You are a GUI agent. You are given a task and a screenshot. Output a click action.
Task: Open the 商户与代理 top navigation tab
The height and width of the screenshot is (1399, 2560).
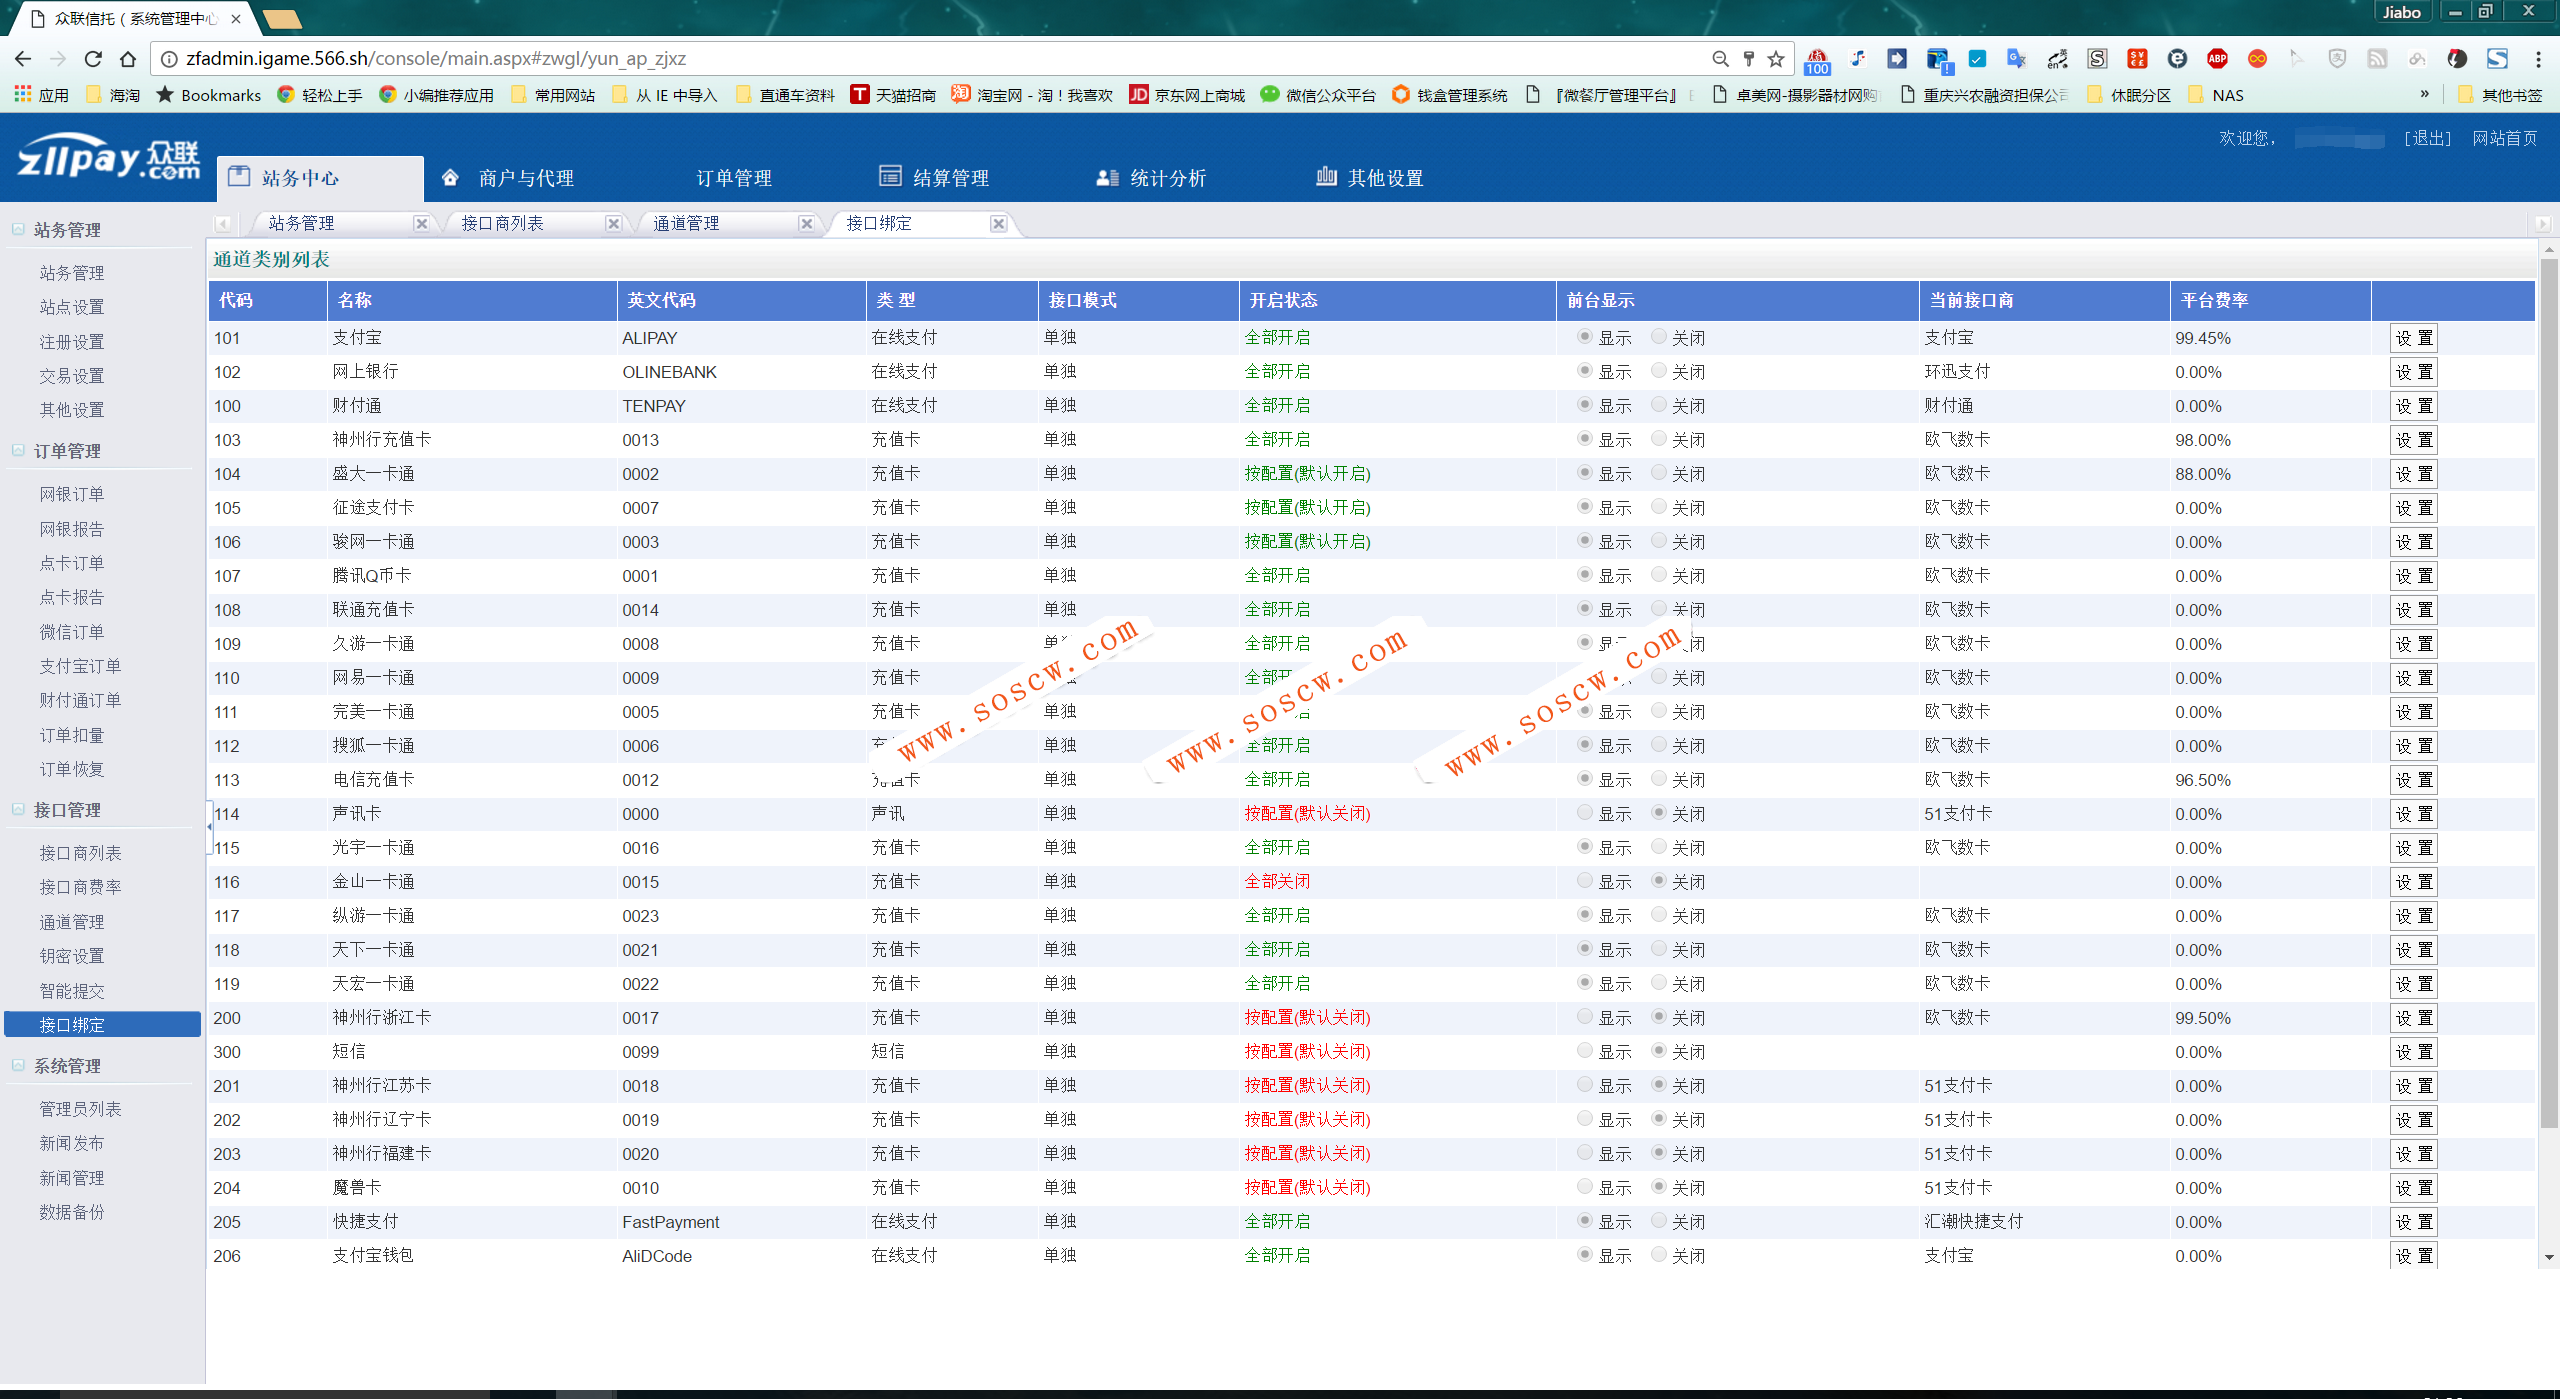pyautogui.click(x=508, y=178)
